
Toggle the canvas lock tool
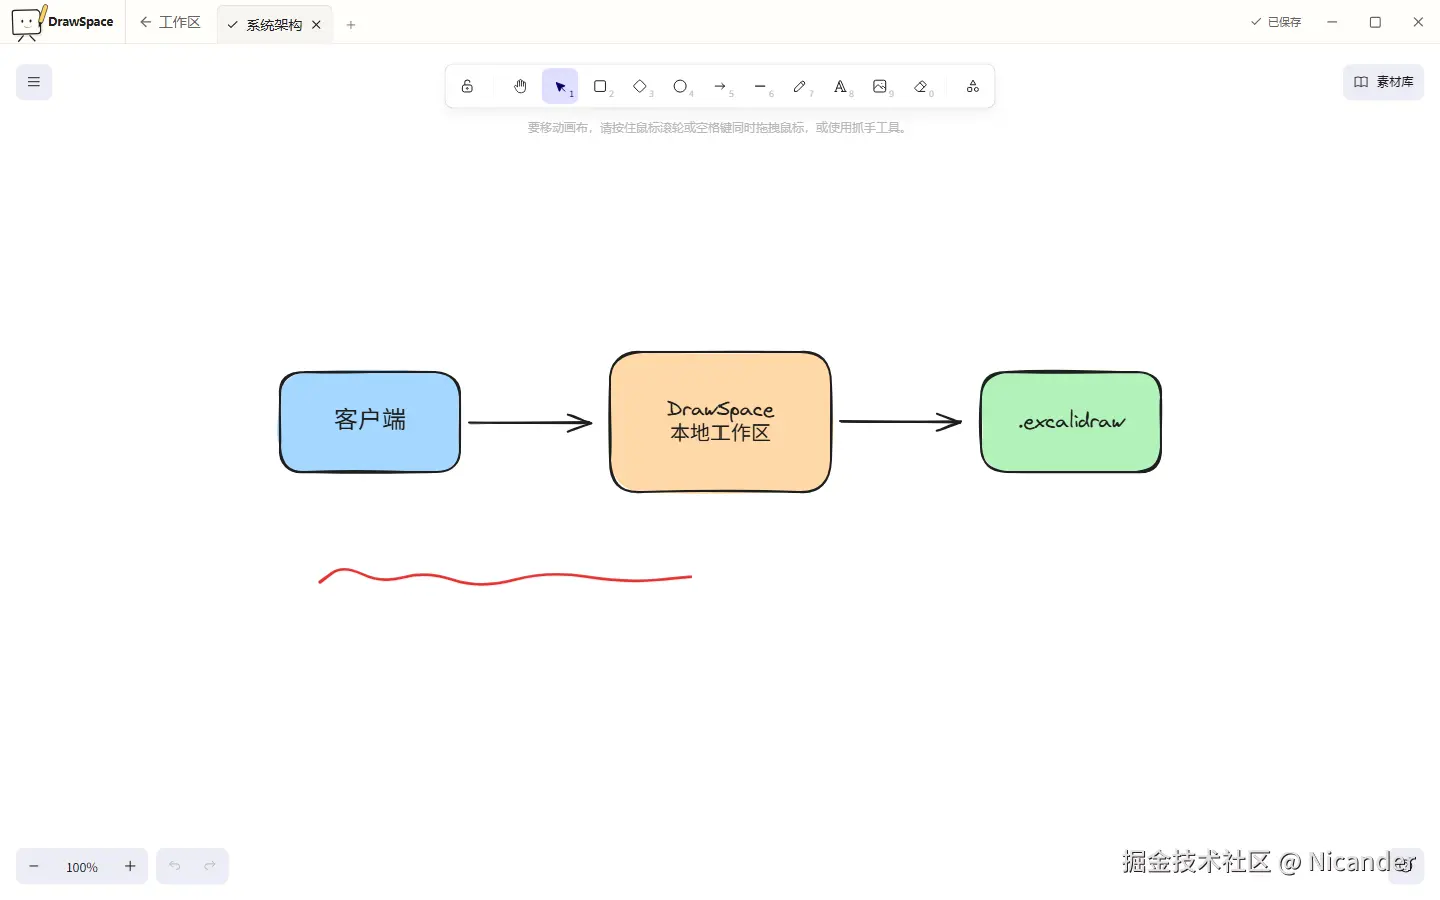[467, 86]
